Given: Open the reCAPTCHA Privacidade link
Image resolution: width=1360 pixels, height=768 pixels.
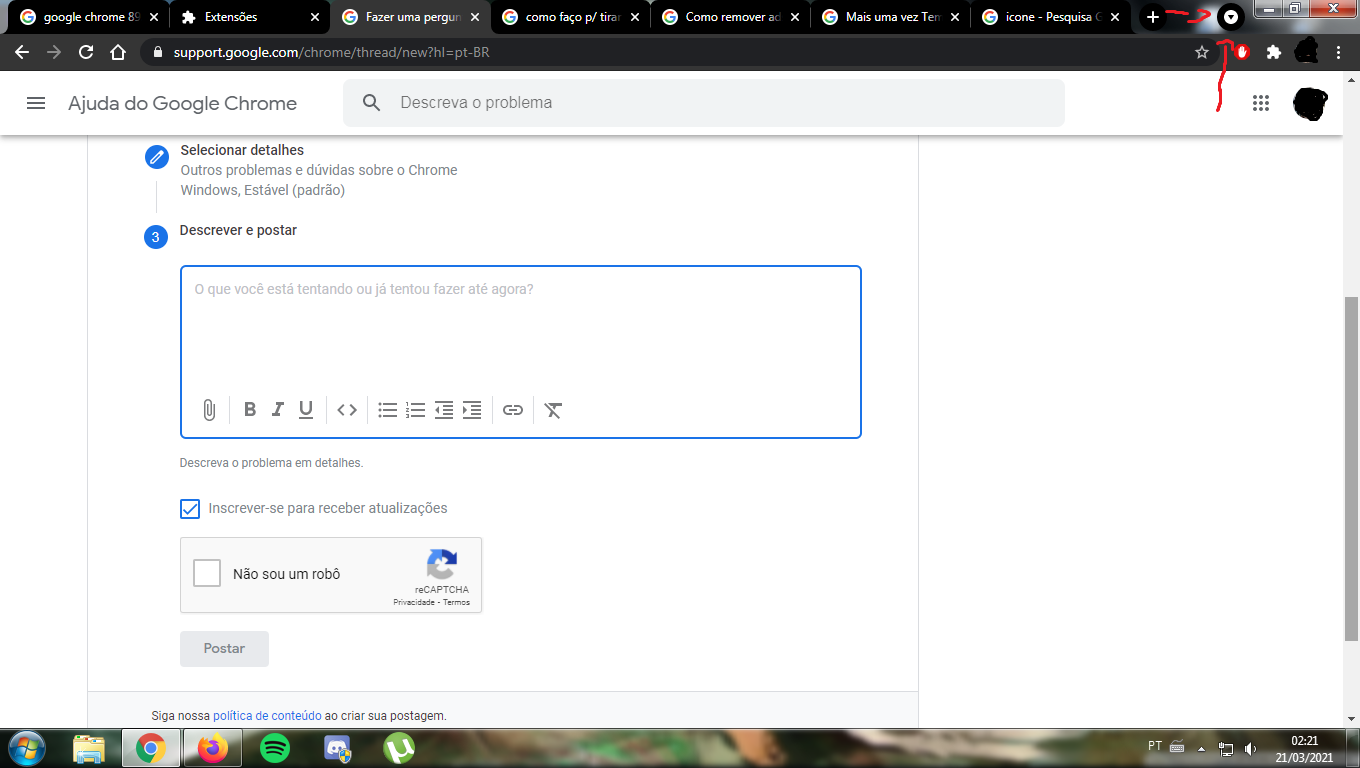Looking at the screenshot, I should point(414,602).
